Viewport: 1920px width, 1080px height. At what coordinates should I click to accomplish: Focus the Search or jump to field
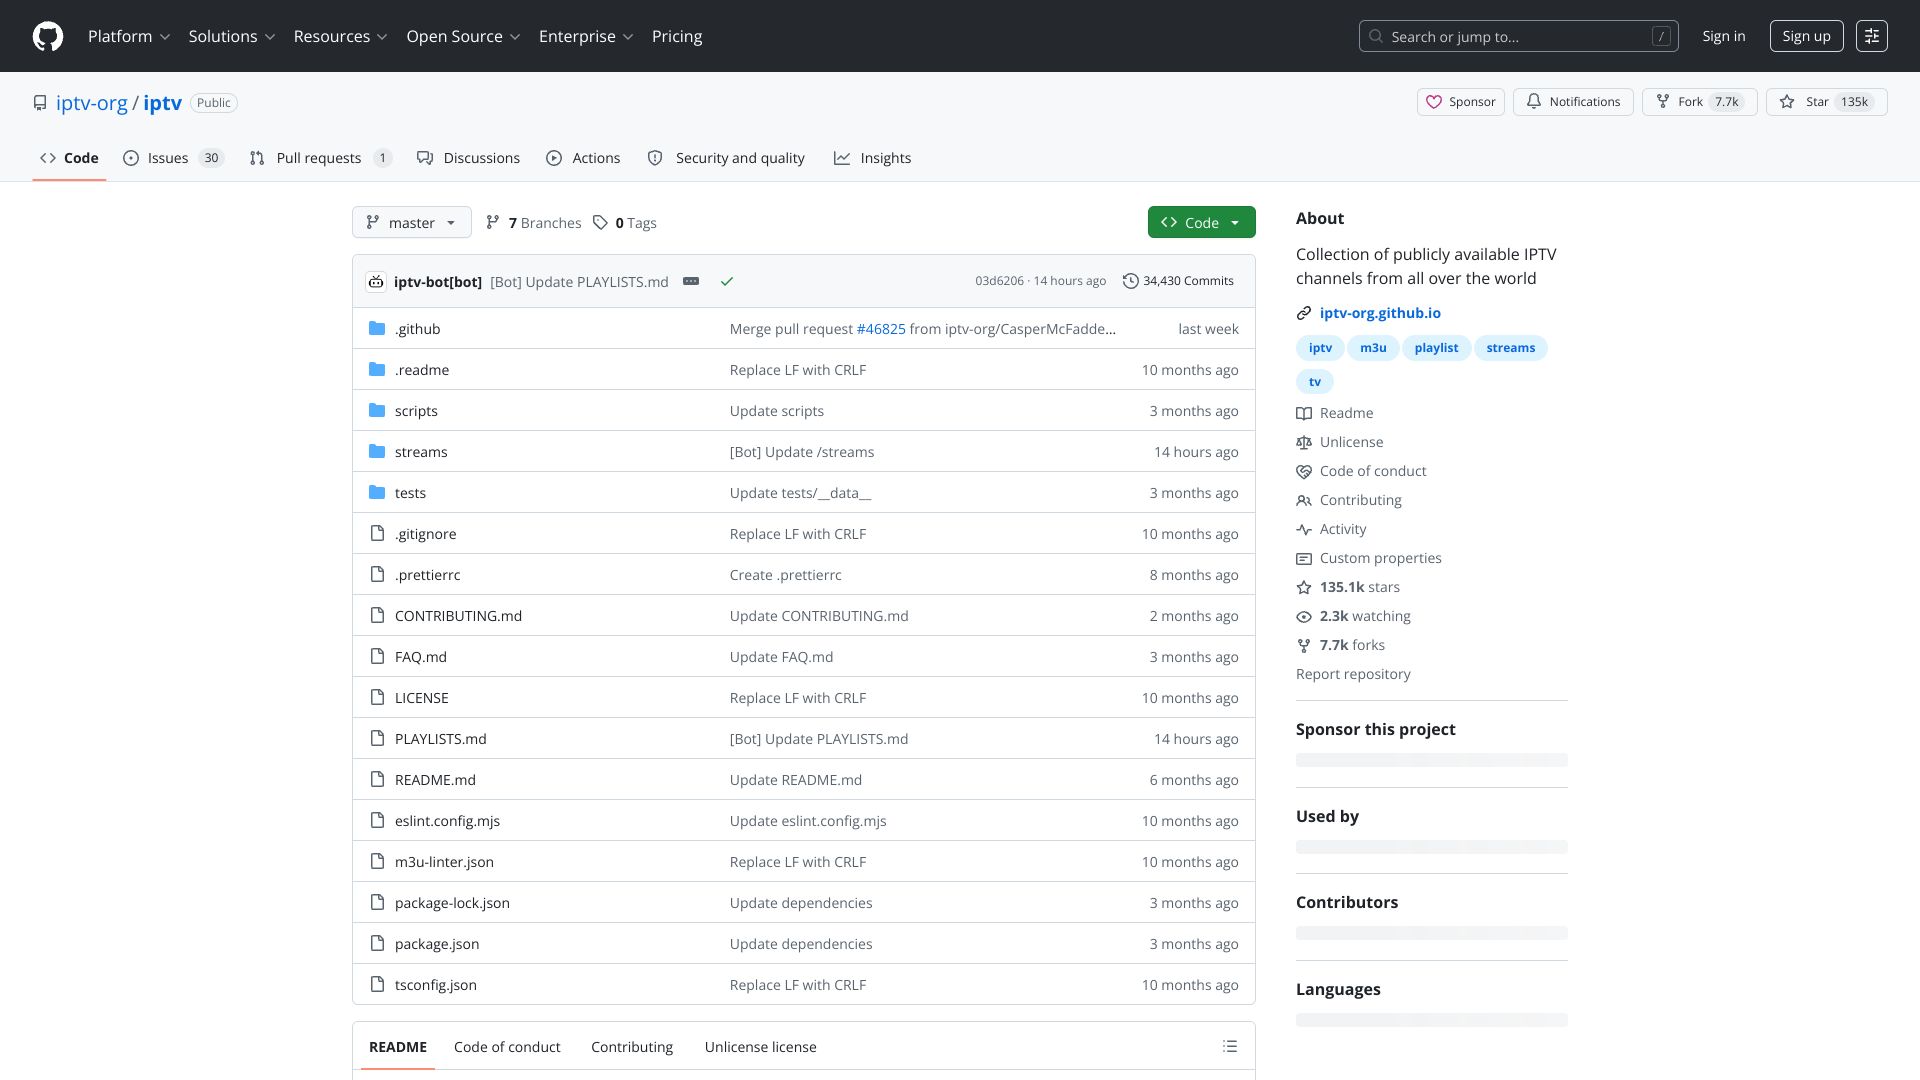click(x=1518, y=36)
